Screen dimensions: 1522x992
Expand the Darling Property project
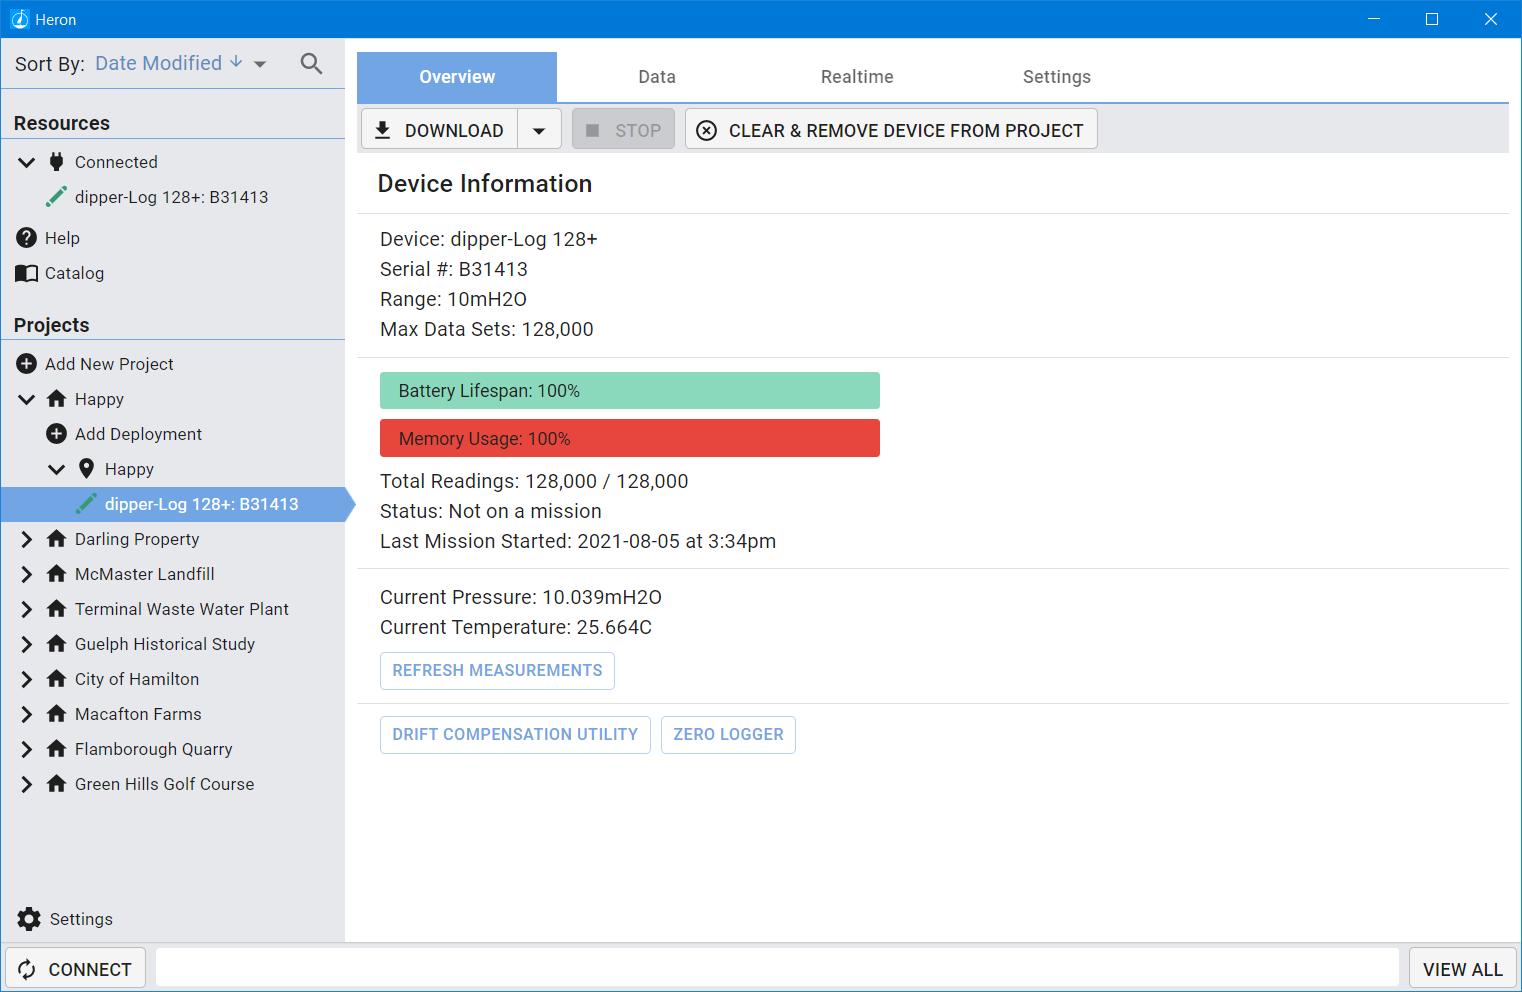(27, 539)
